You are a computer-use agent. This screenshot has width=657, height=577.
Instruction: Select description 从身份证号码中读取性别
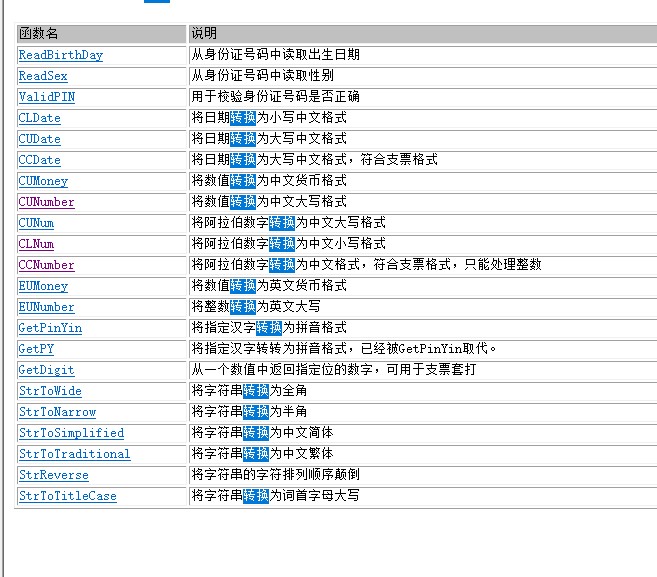coord(263,75)
